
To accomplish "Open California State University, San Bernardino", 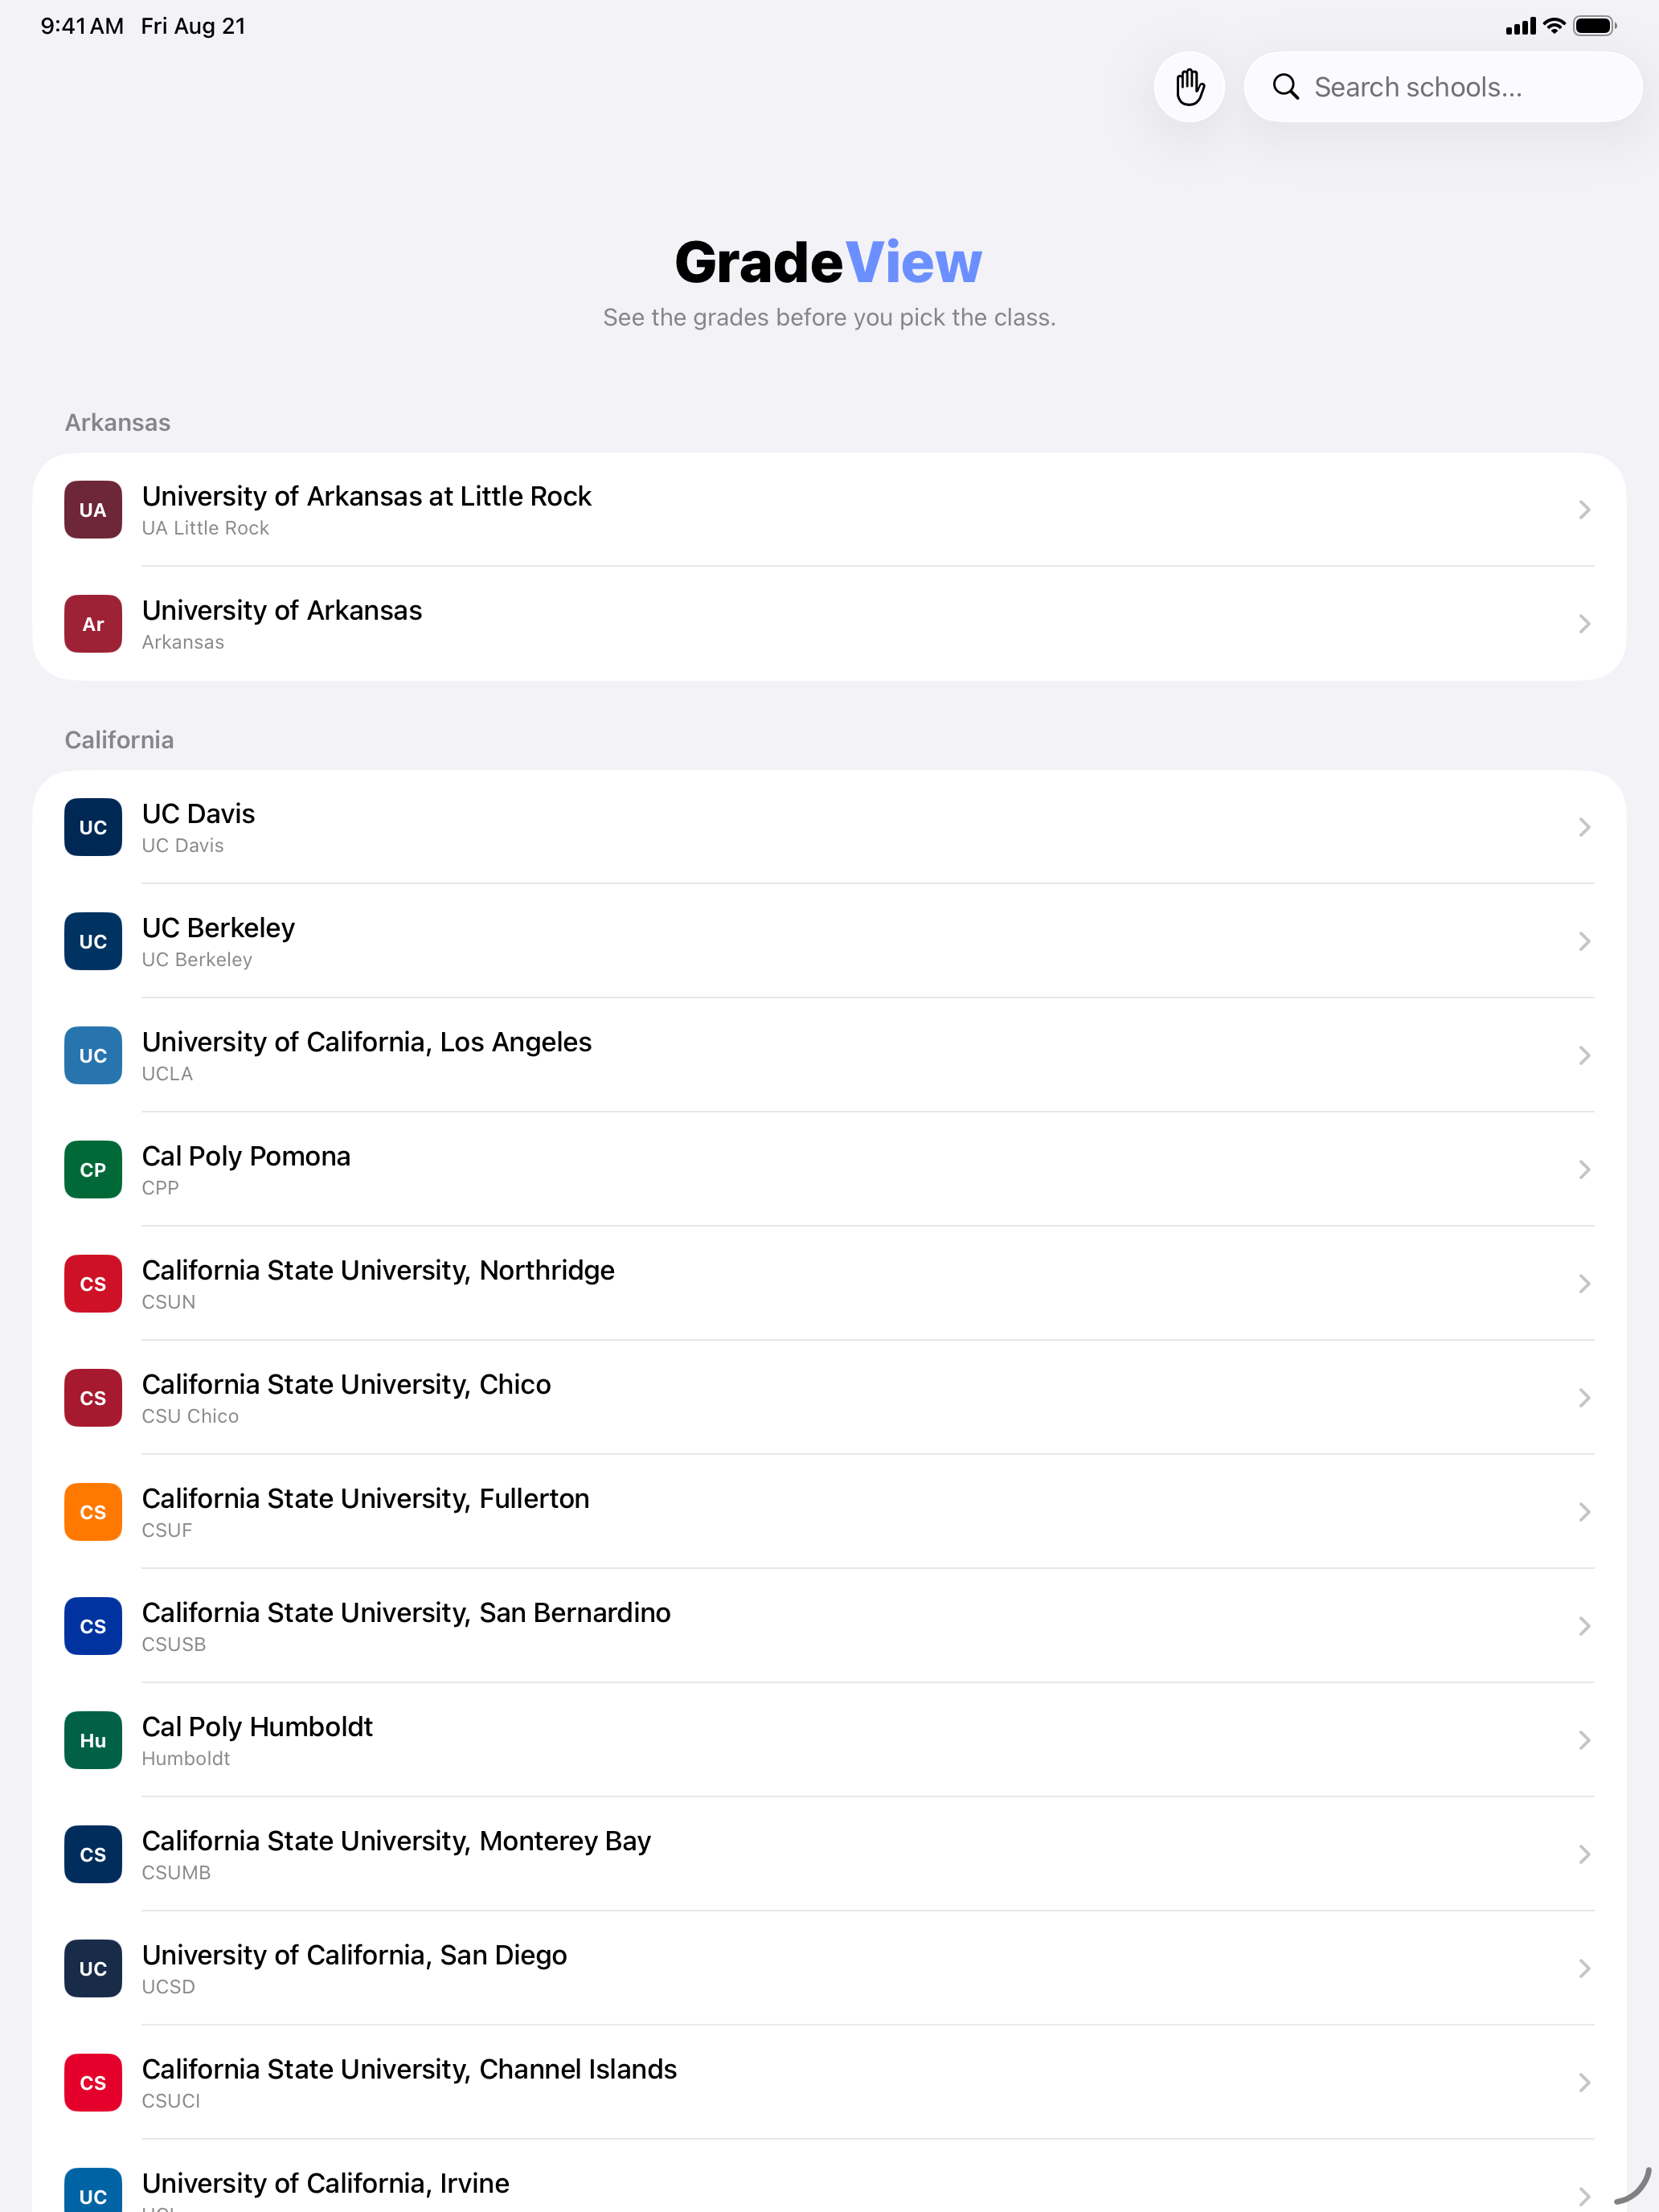I will (829, 1626).
